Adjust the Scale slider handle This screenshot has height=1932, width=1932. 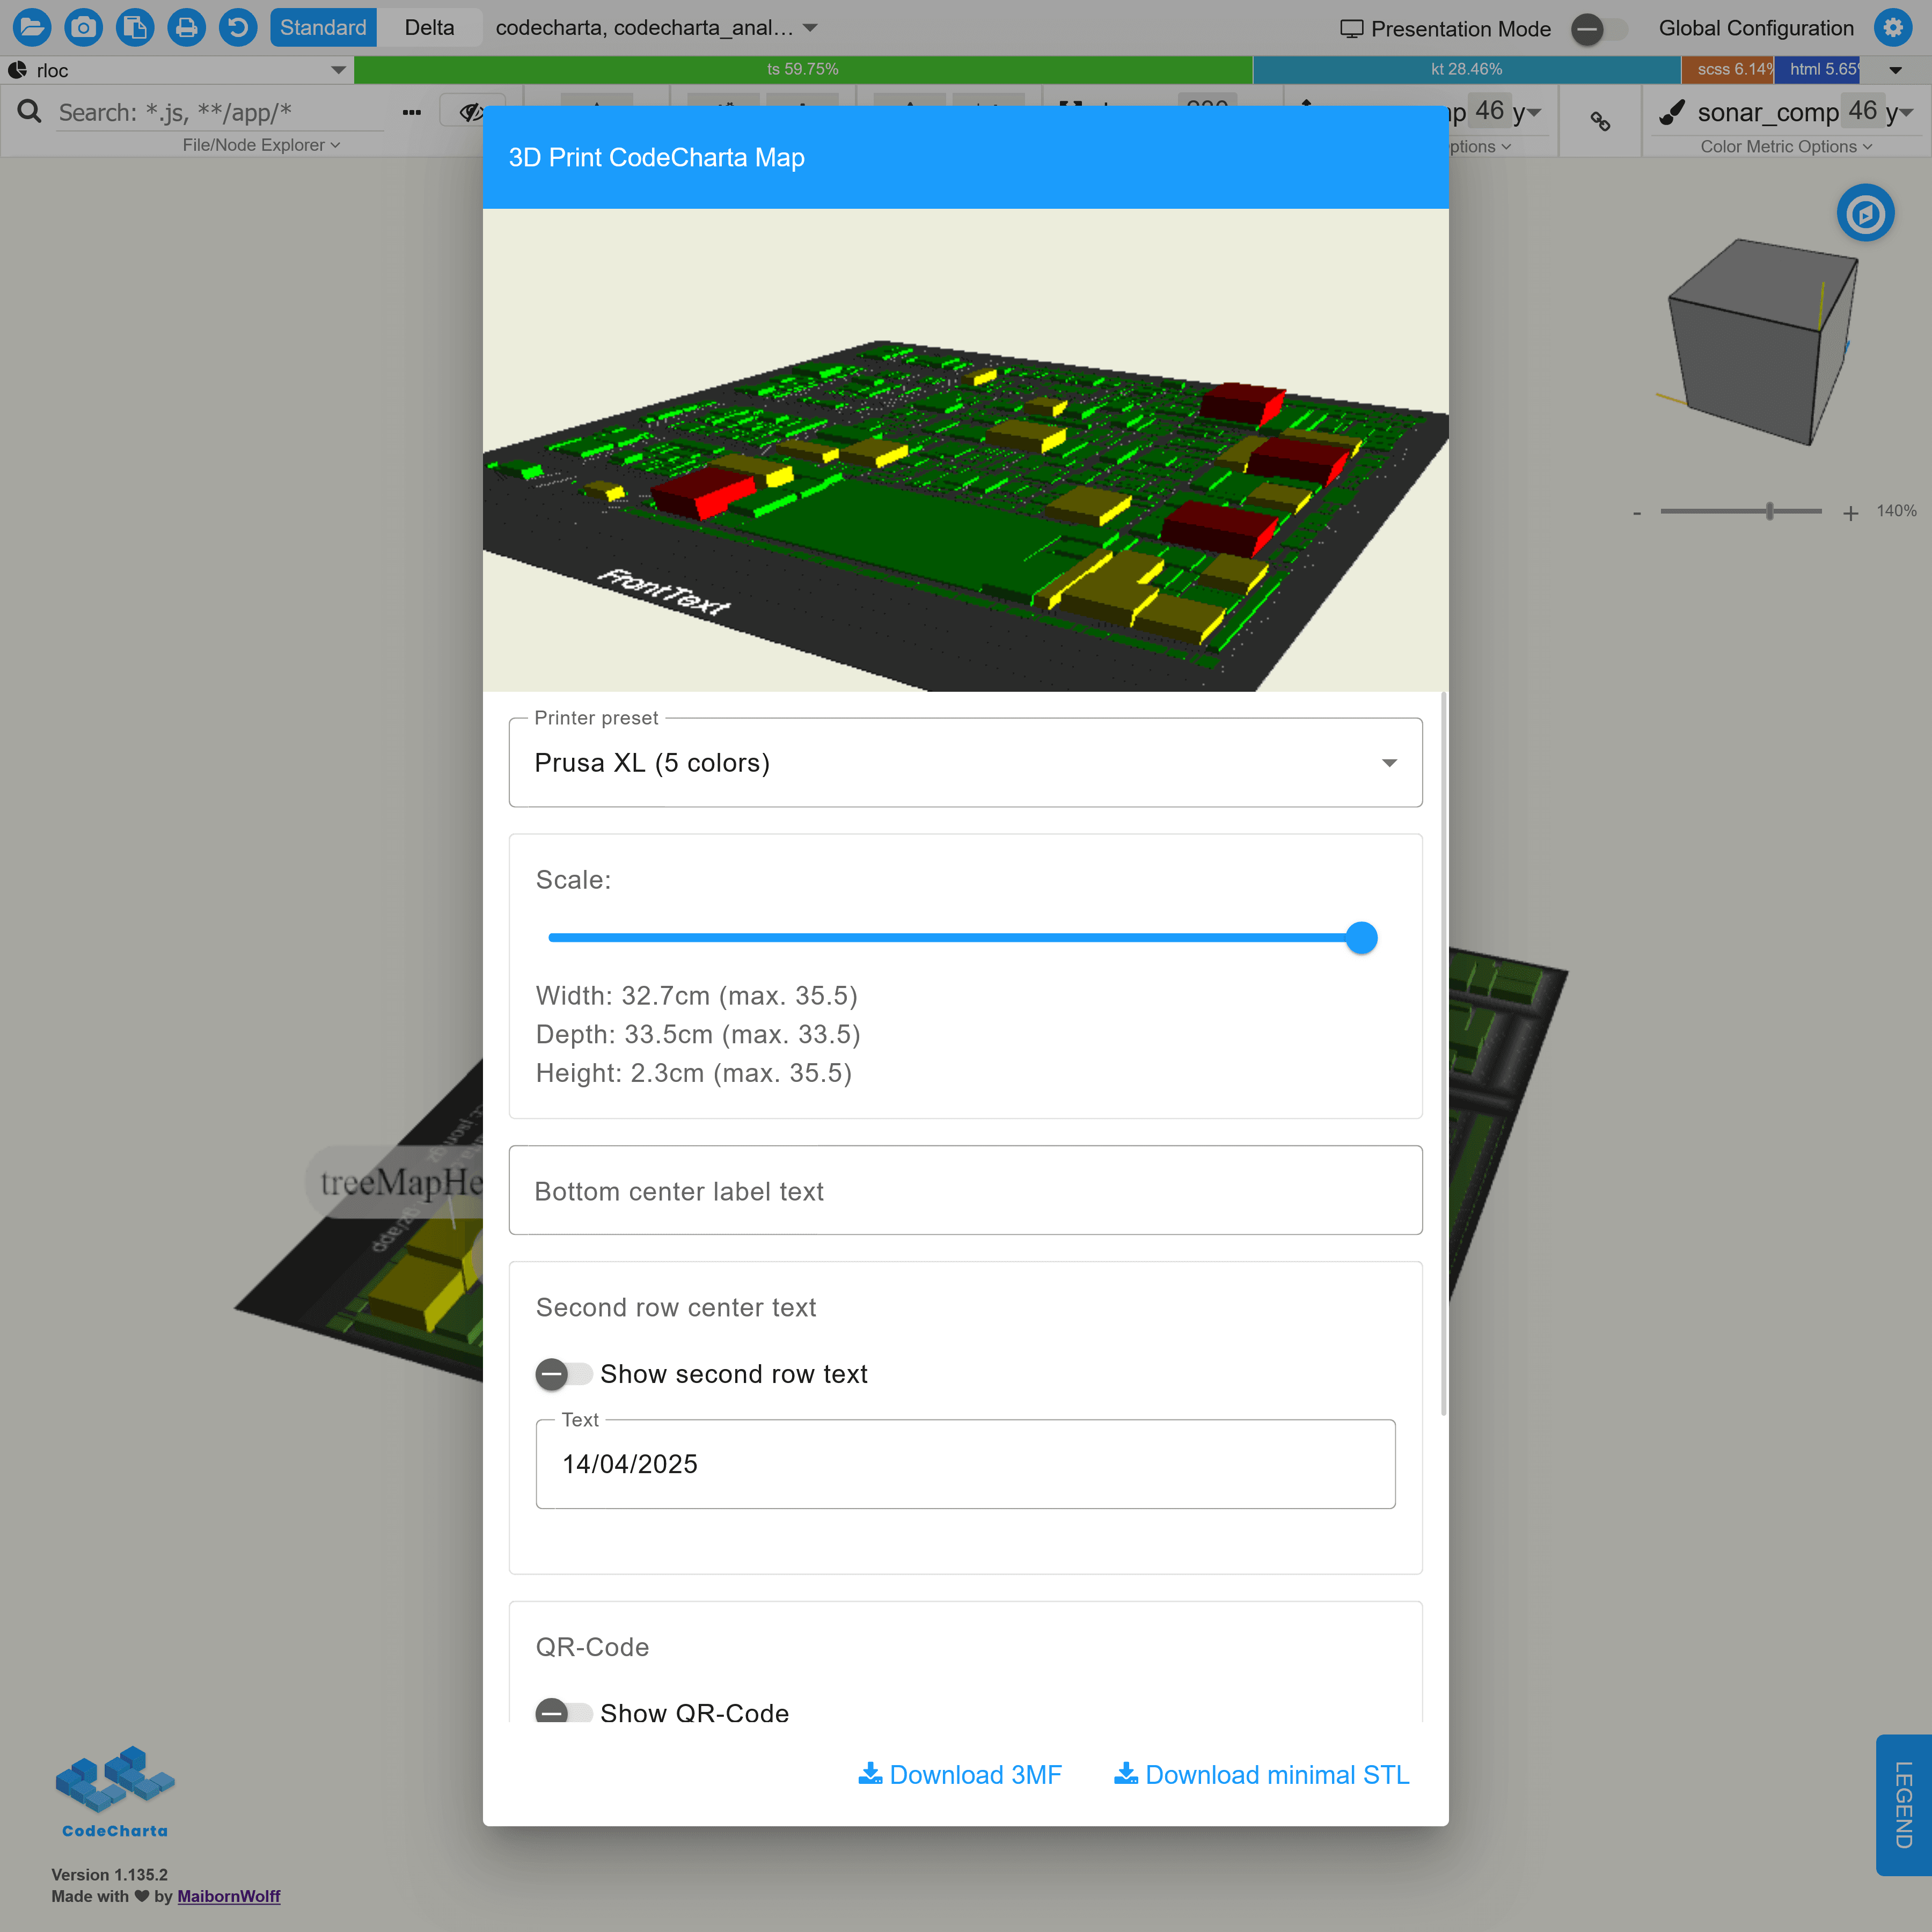coord(1361,938)
